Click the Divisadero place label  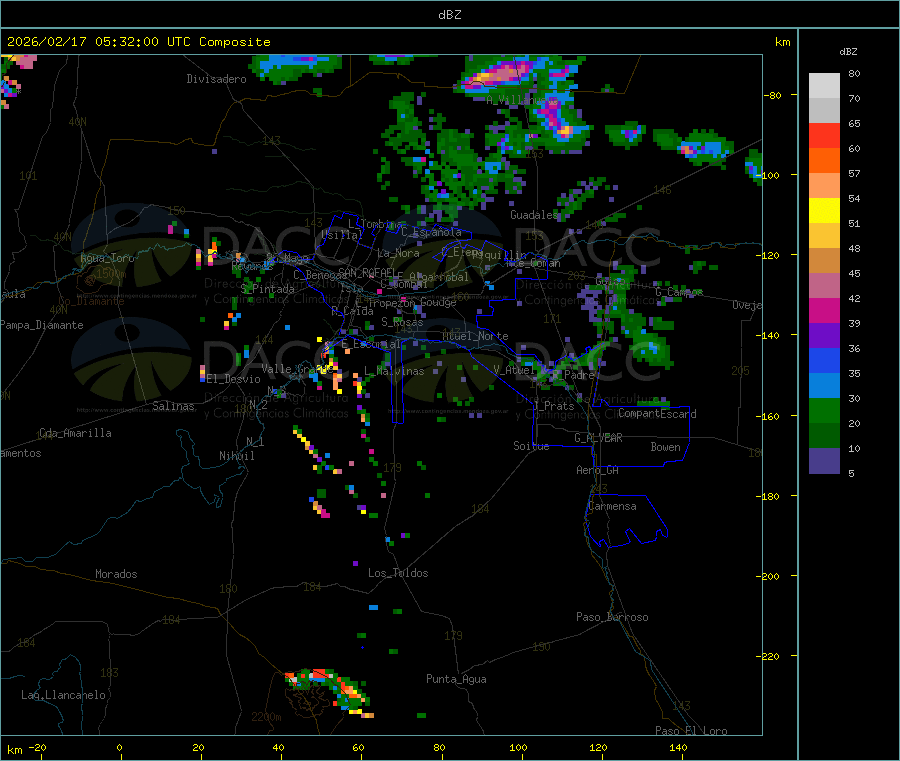(x=216, y=79)
